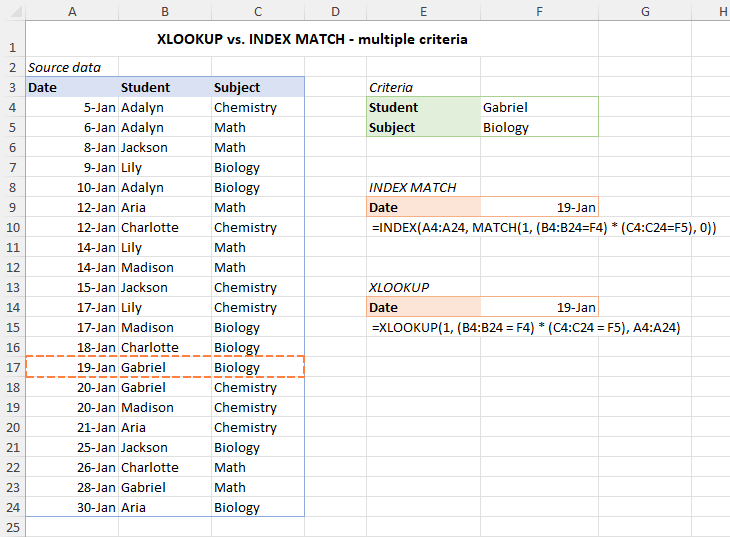This screenshot has height=537, width=730.
Task: Select '15-Jan' date cell
Action: (72, 288)
